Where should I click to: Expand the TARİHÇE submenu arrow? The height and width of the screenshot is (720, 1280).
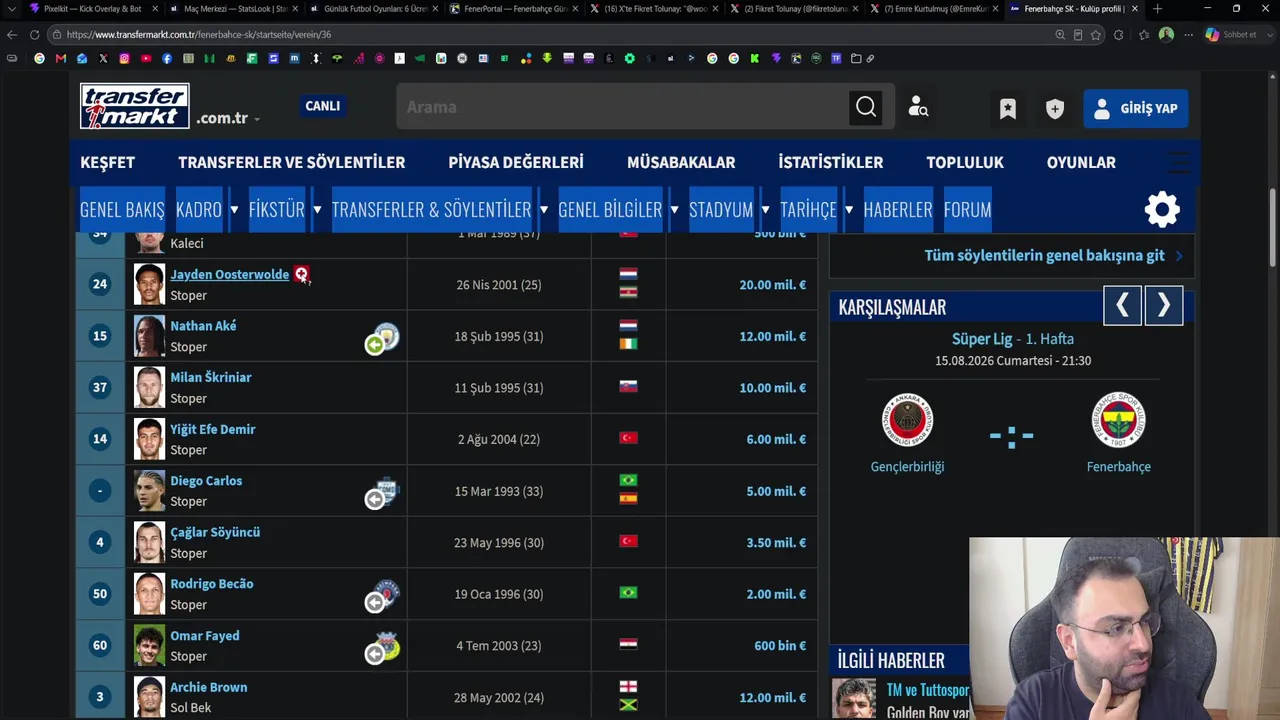coord(848,210)
